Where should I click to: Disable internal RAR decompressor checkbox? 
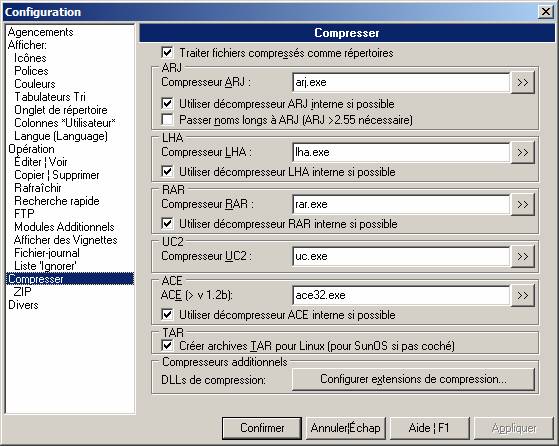tap(167, 224)
